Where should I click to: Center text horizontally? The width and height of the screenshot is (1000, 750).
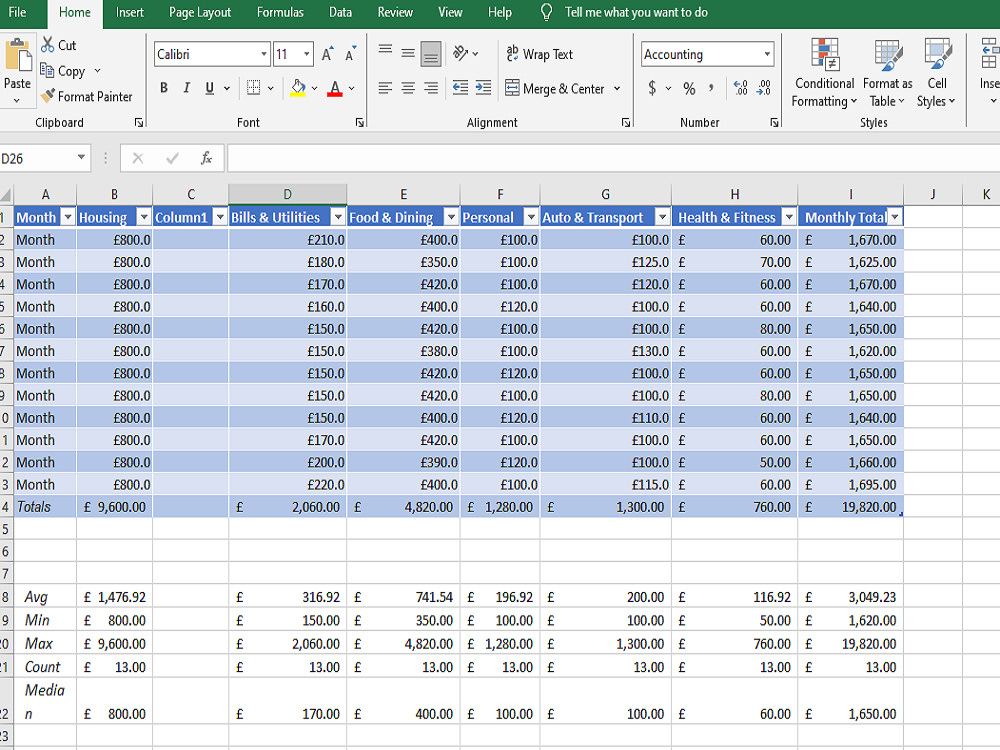coord(408,88)
